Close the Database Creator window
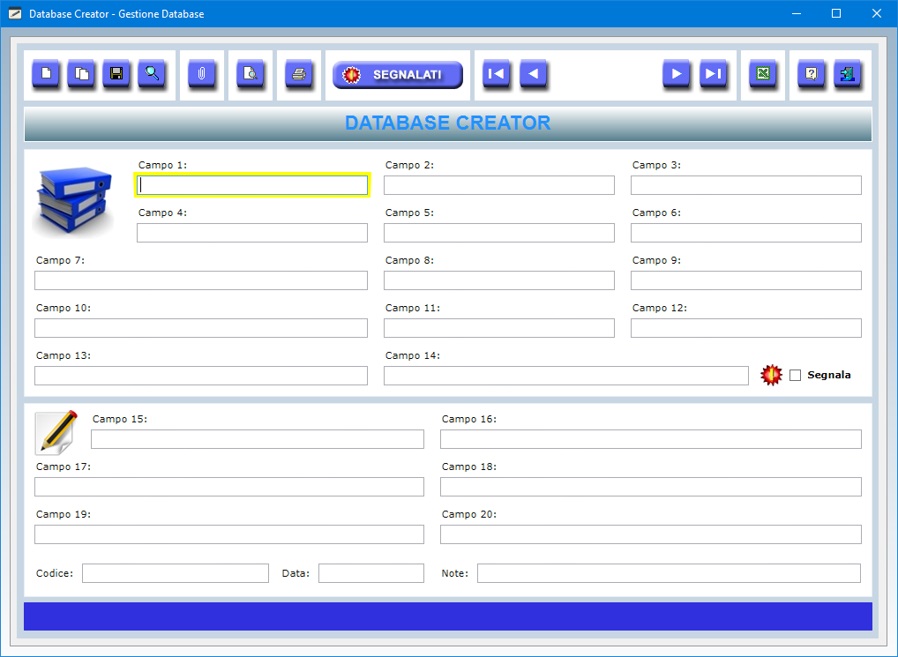The height and width of the screenshot is (657, 898). [876, 13]
